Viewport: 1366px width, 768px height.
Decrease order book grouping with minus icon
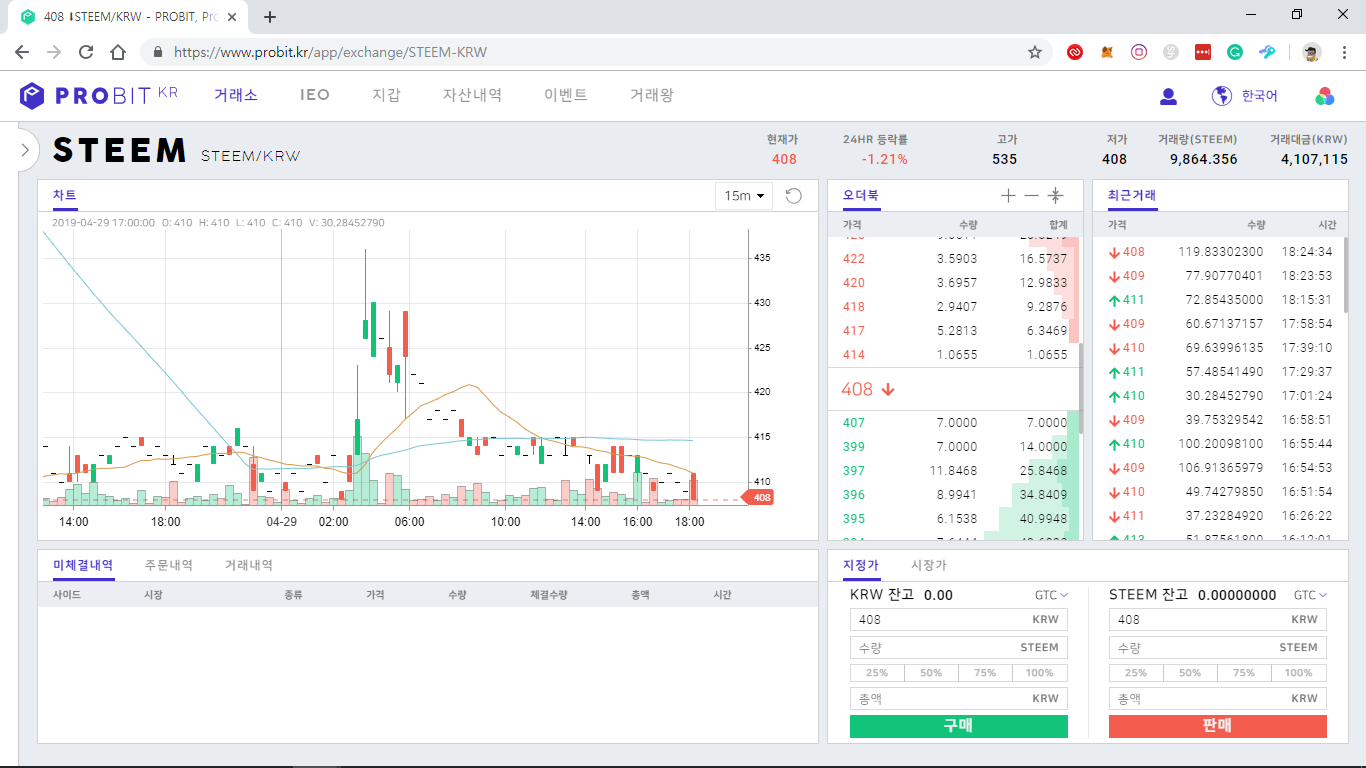pyautogui.click(x=1031, y=196)
